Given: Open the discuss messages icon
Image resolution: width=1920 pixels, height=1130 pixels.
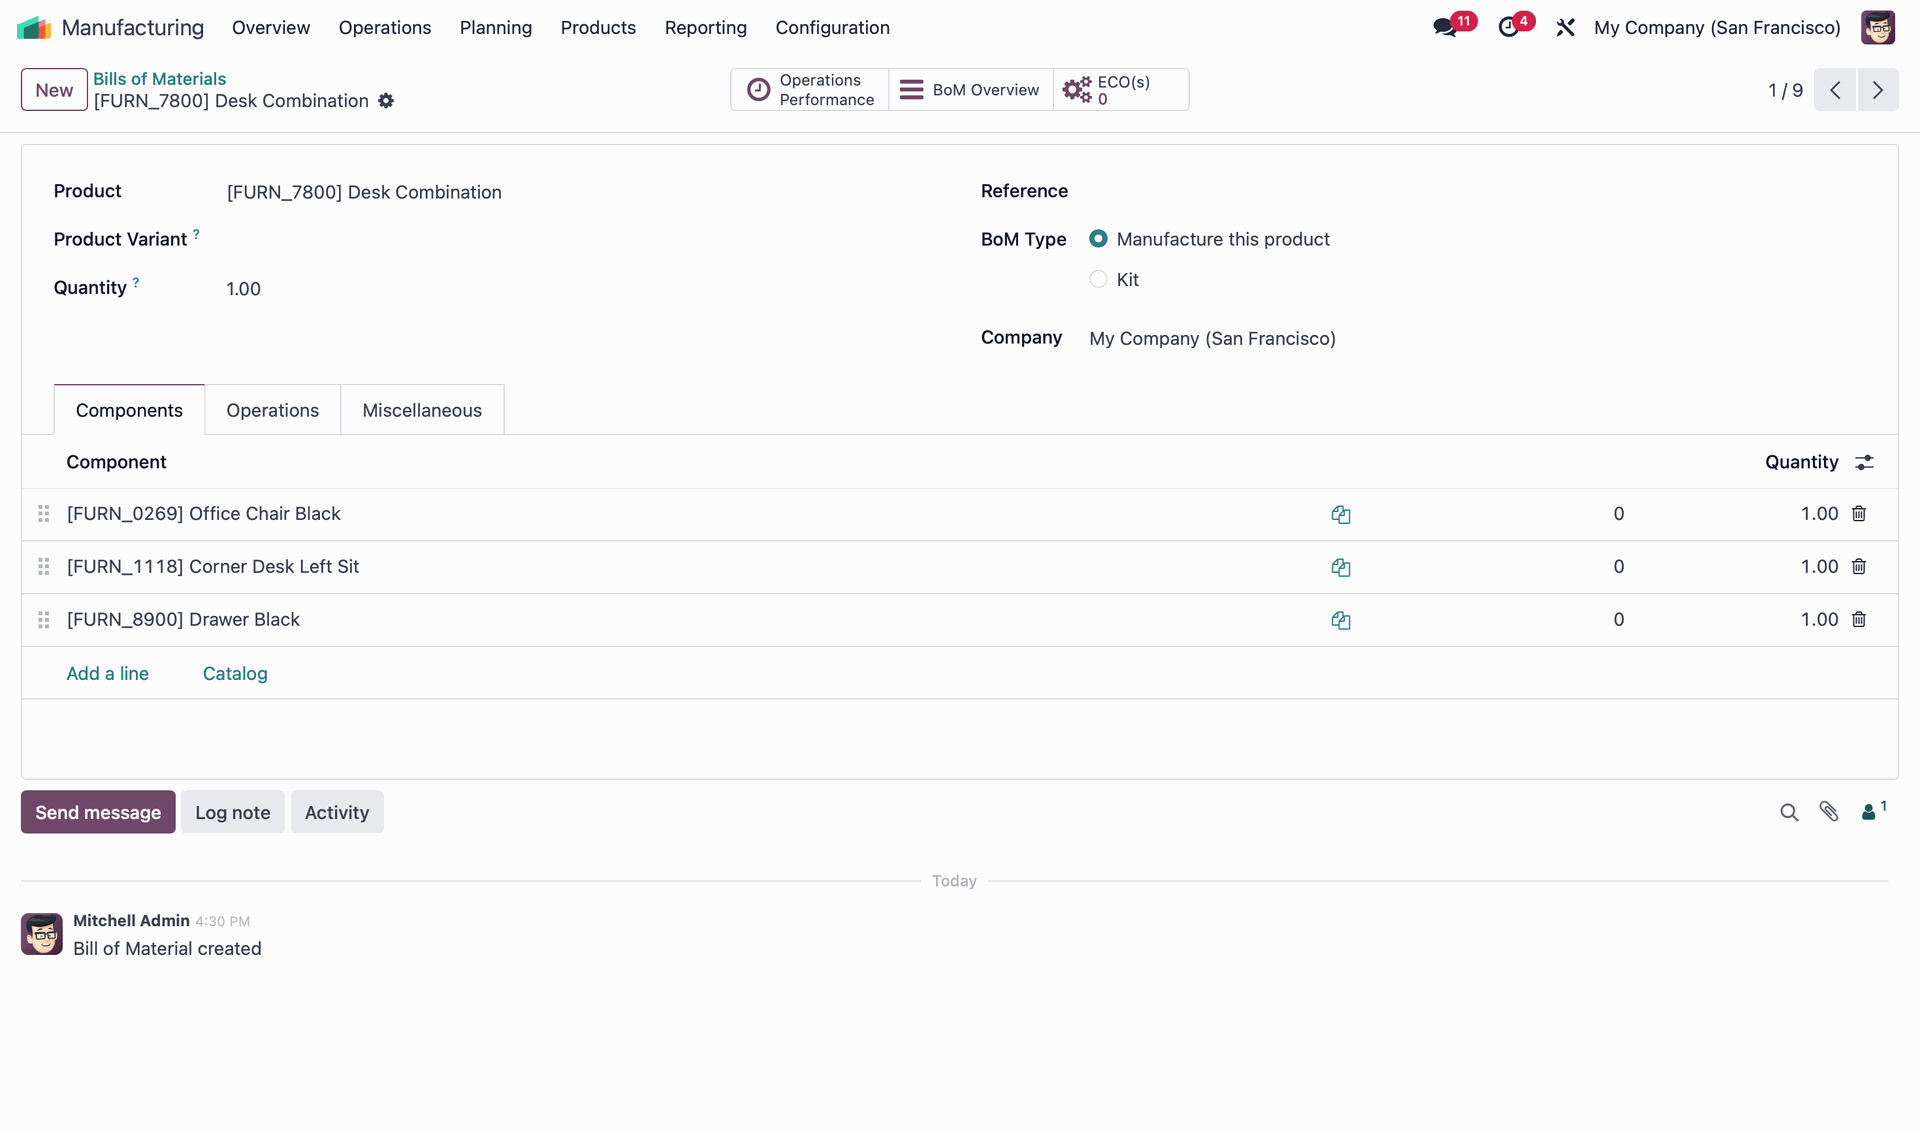Looking at the screenshot, I should 1444,28.
